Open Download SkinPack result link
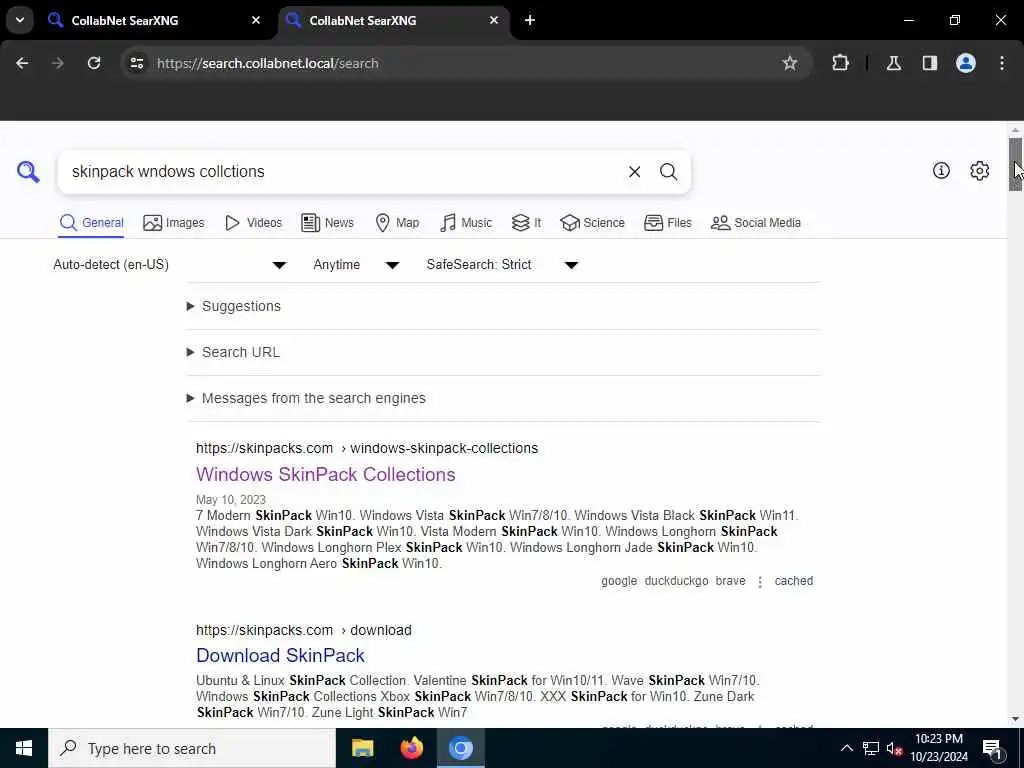 pyautogui.click(x=280, y=655)
